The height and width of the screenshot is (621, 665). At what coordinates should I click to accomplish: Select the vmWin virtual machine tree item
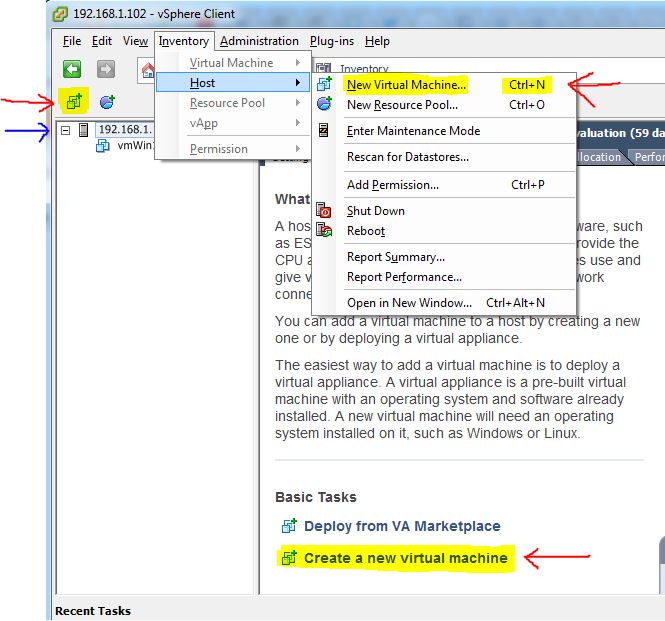(x=136, y=145)
